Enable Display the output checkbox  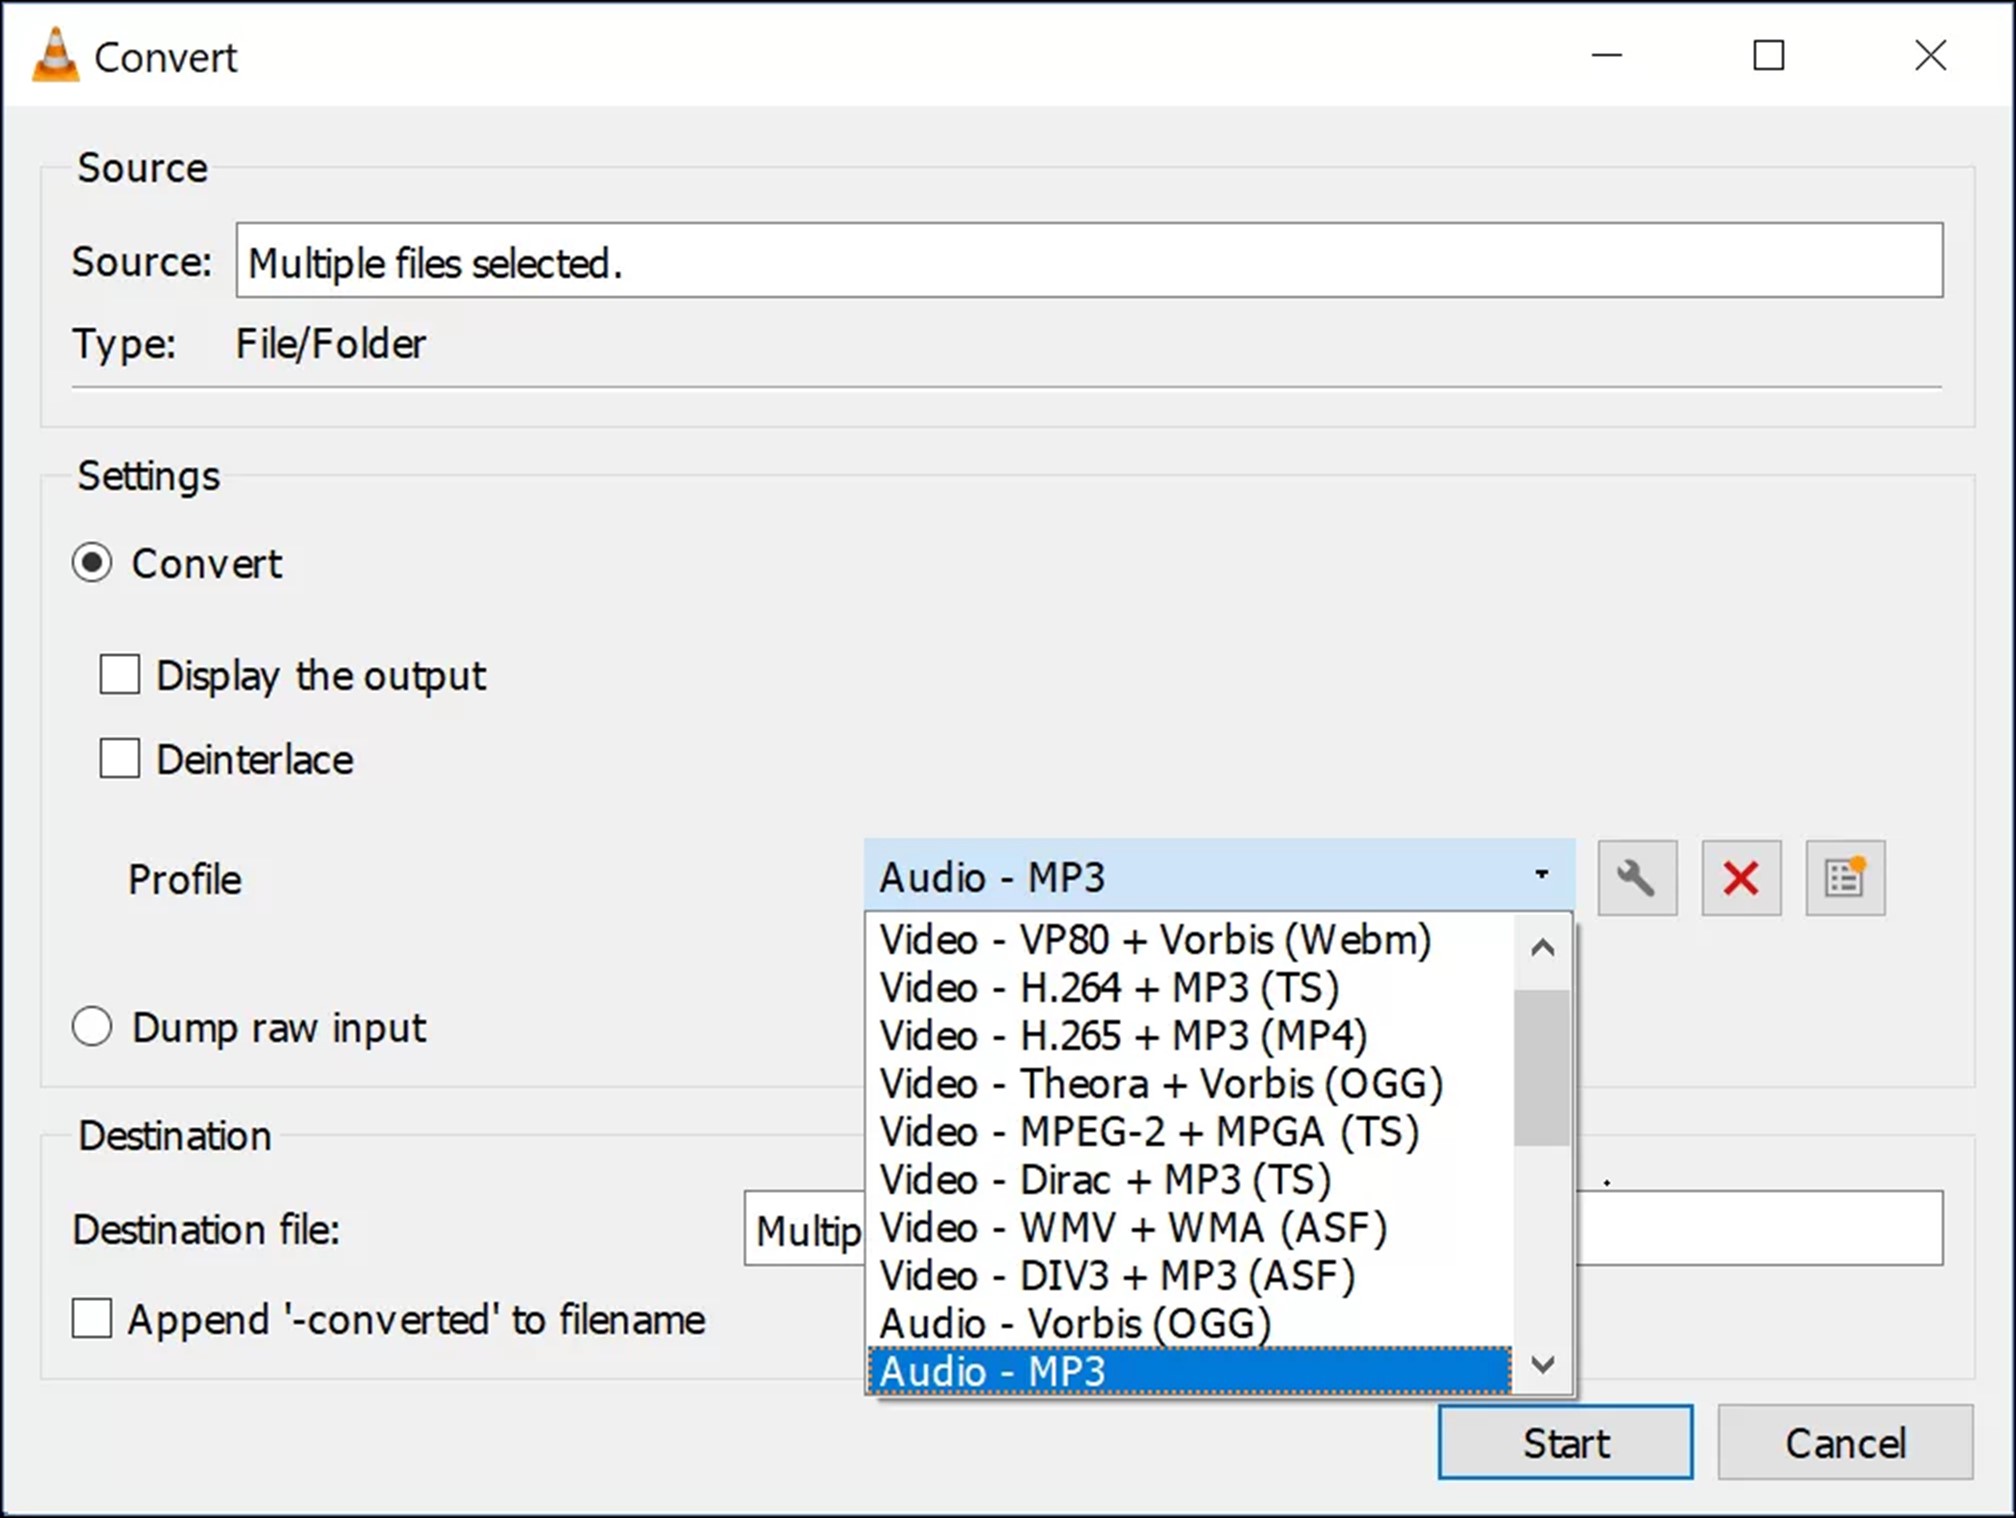tap(120, 674)
